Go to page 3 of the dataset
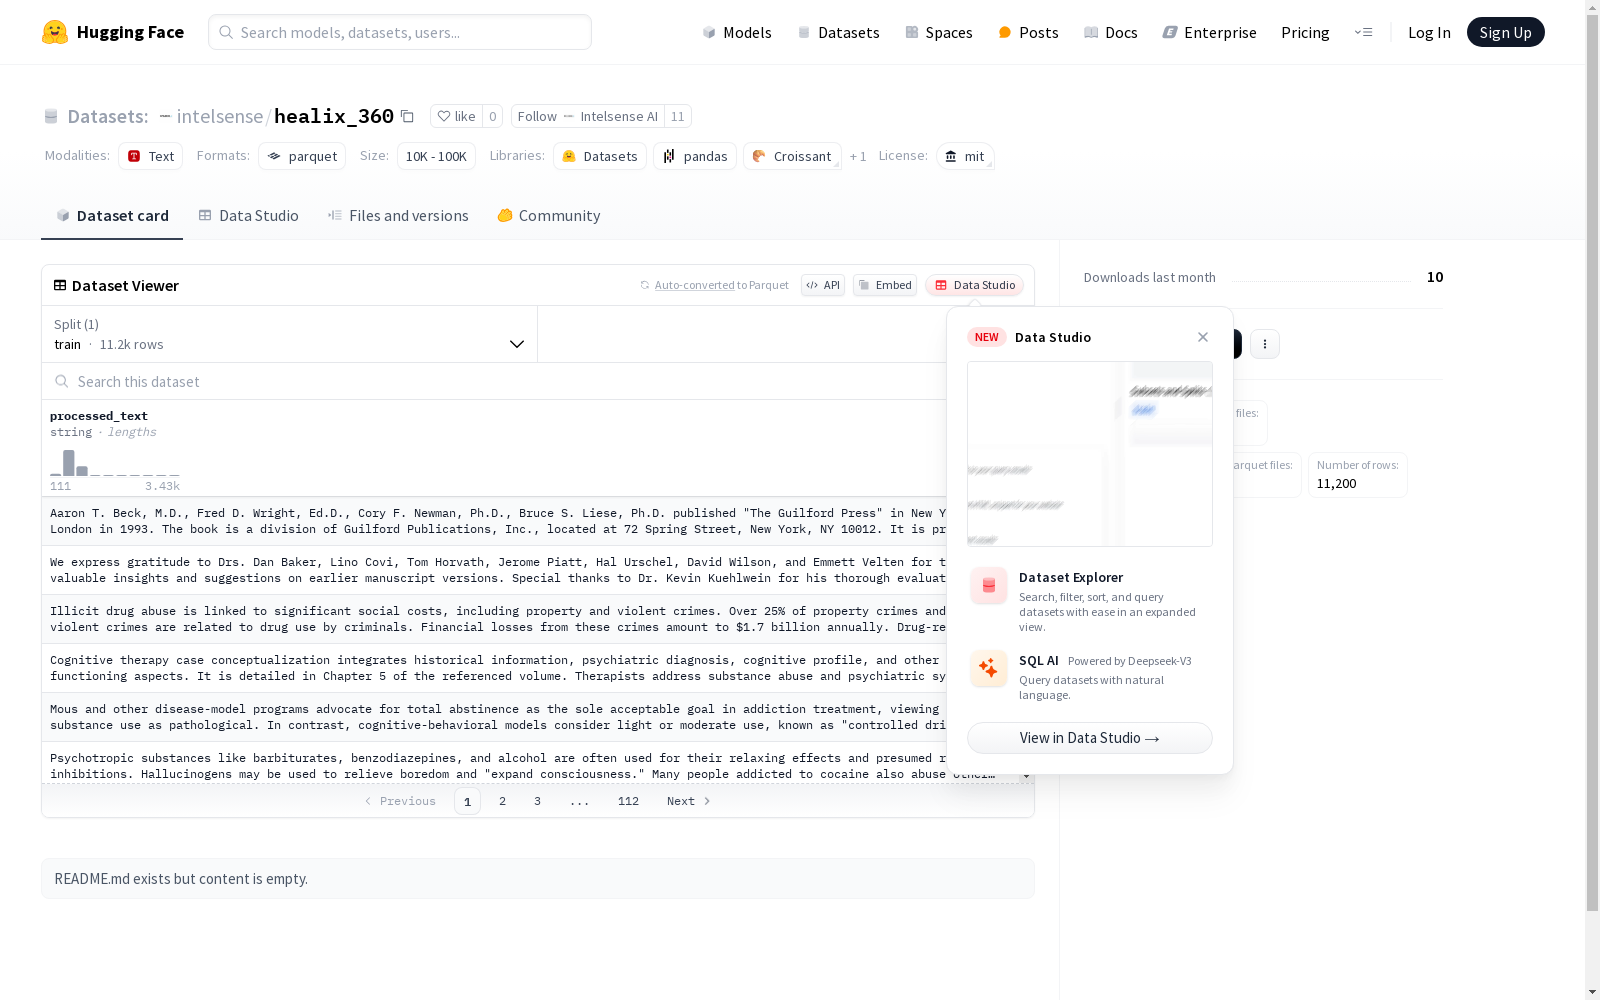The width and height of the screenshot is (1600, 1000). coord(537,801)
